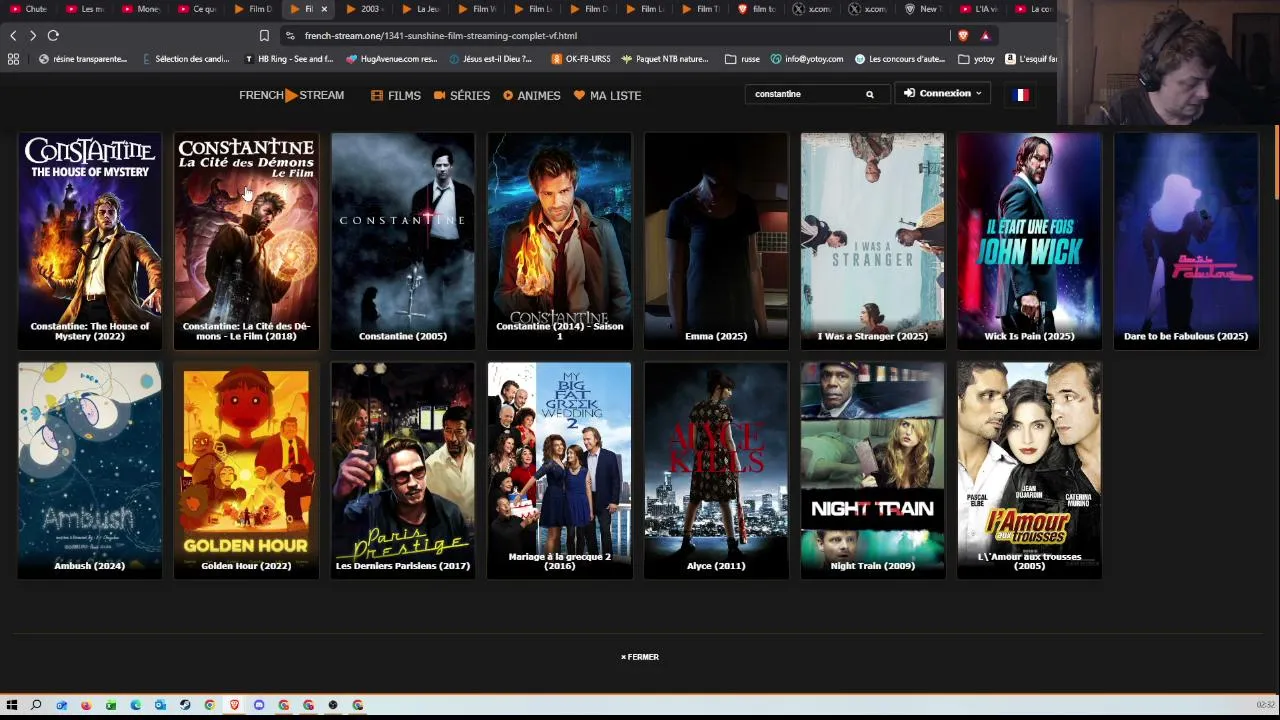
Task: Open the ANIMES menu
Action: click(531, 95)
